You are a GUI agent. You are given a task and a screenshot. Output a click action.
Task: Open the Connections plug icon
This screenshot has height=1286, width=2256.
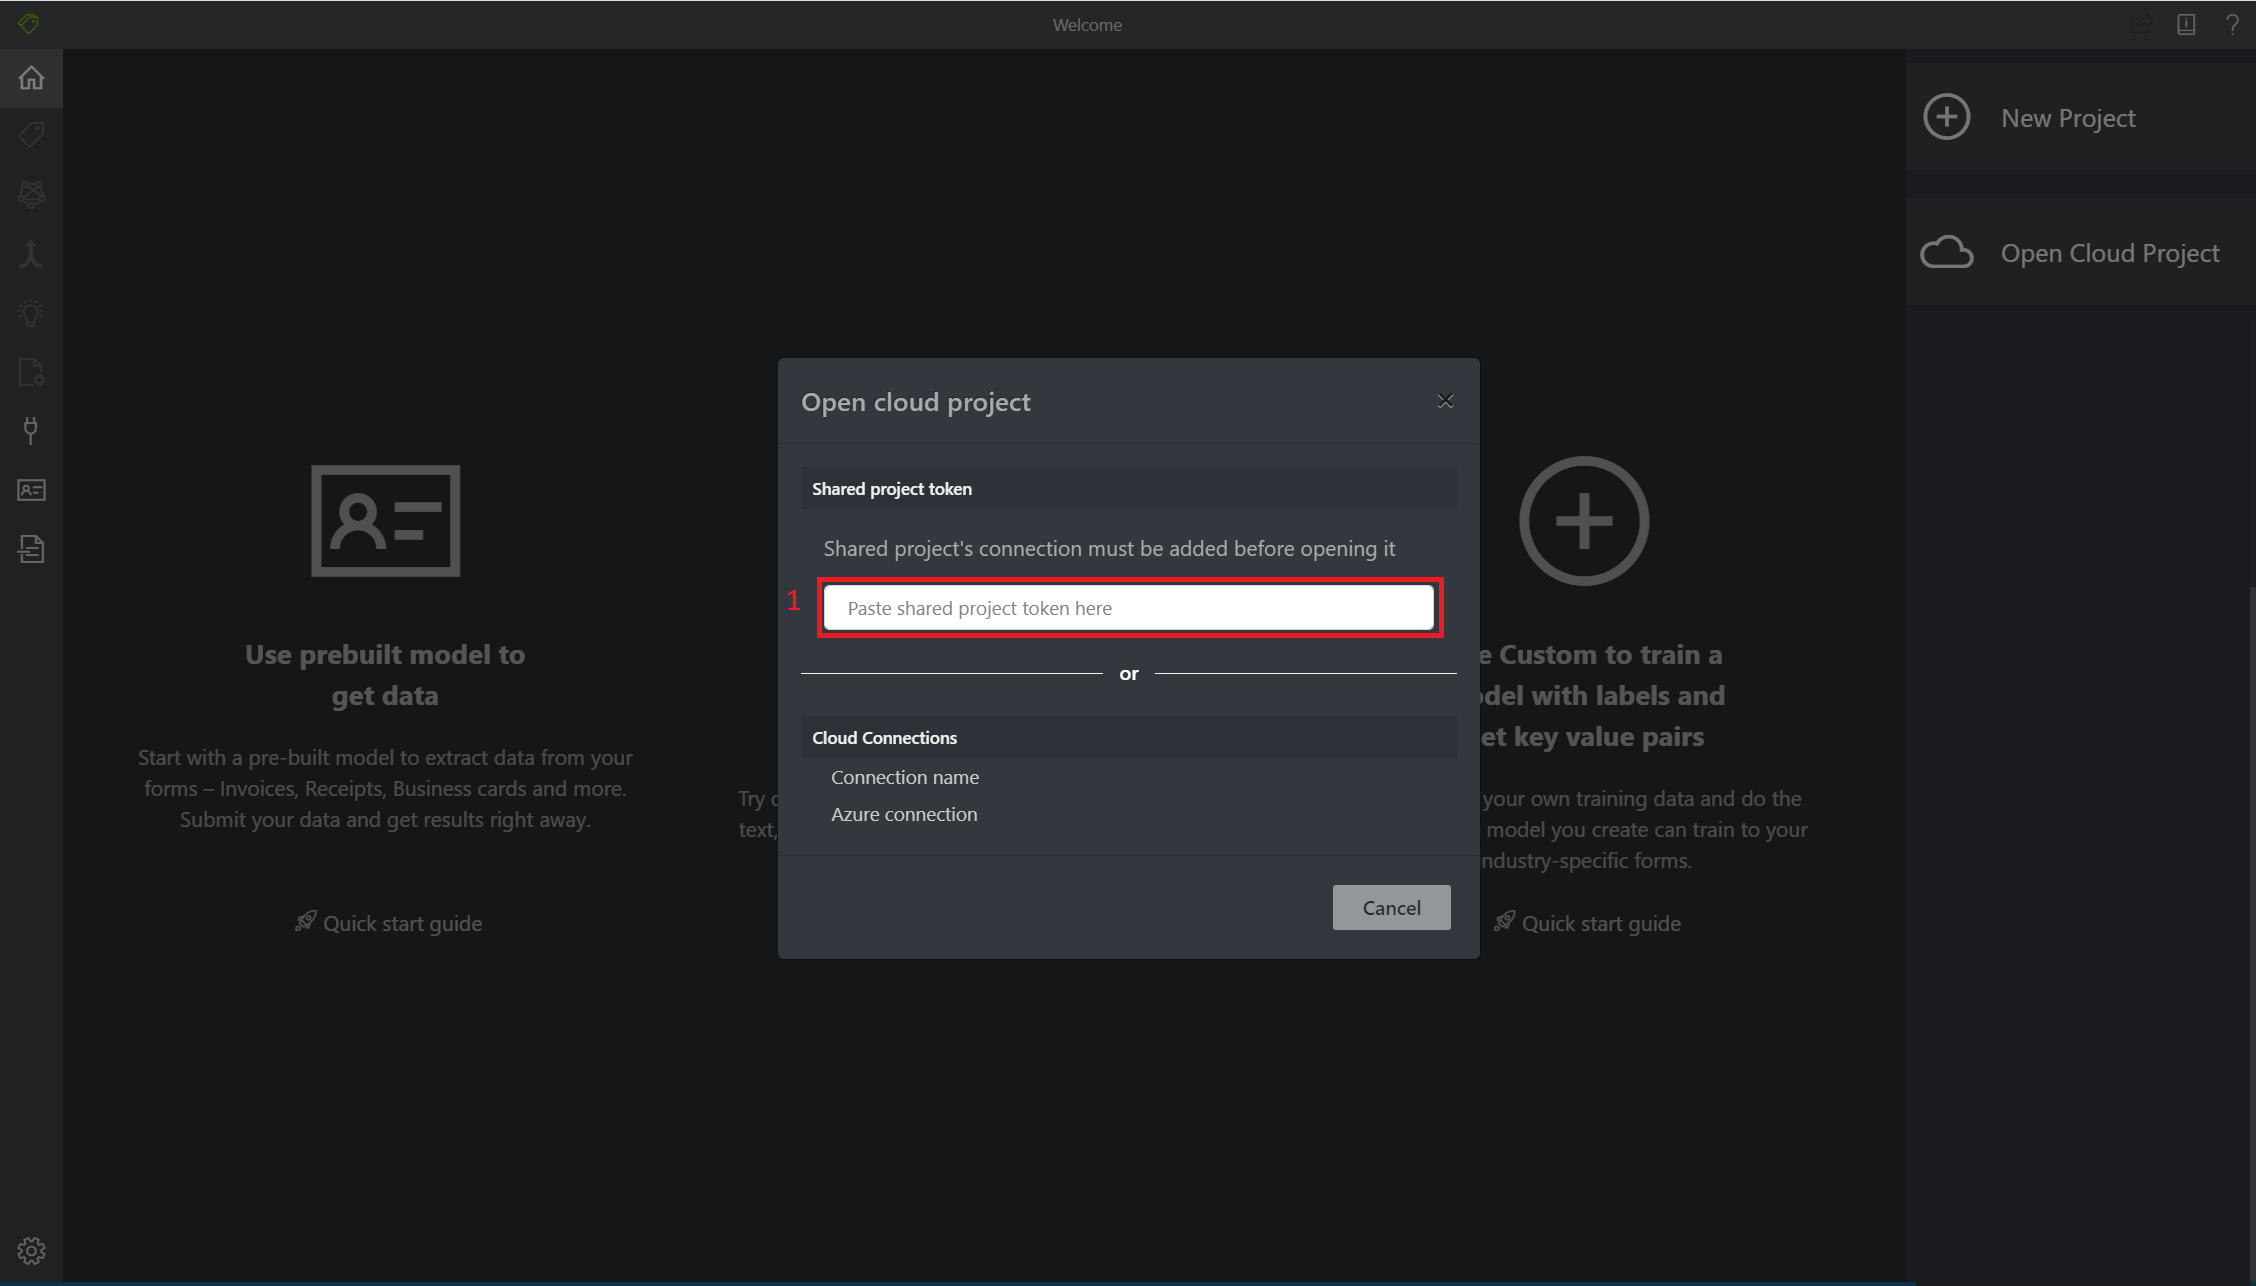[31, 431]
